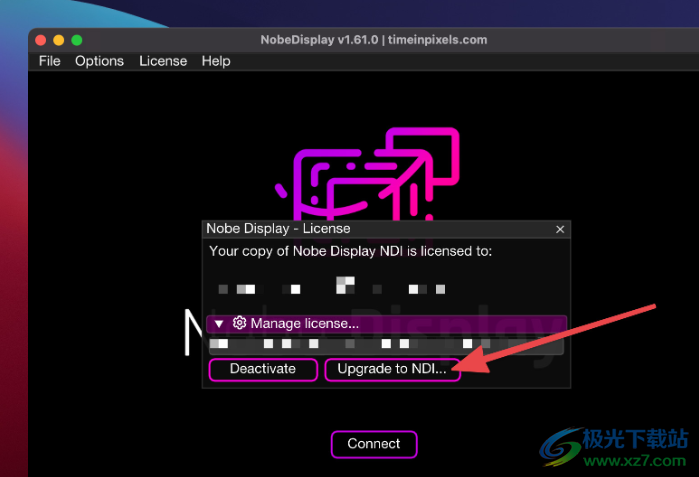Screen dimensions: 699x477
Task: Click the 'Nobe Display - License' dialog title
Action: point(278,229)
